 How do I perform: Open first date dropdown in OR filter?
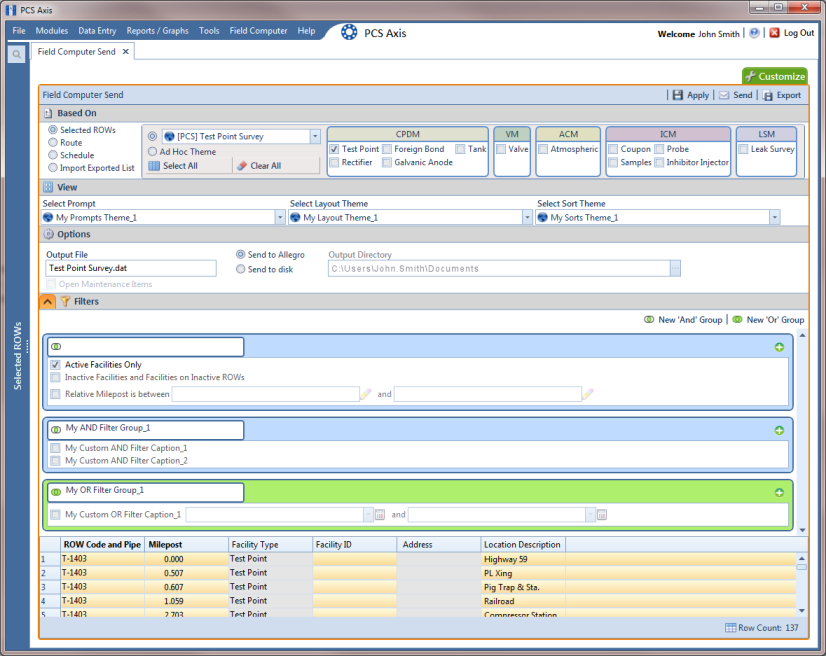[368, 515]
